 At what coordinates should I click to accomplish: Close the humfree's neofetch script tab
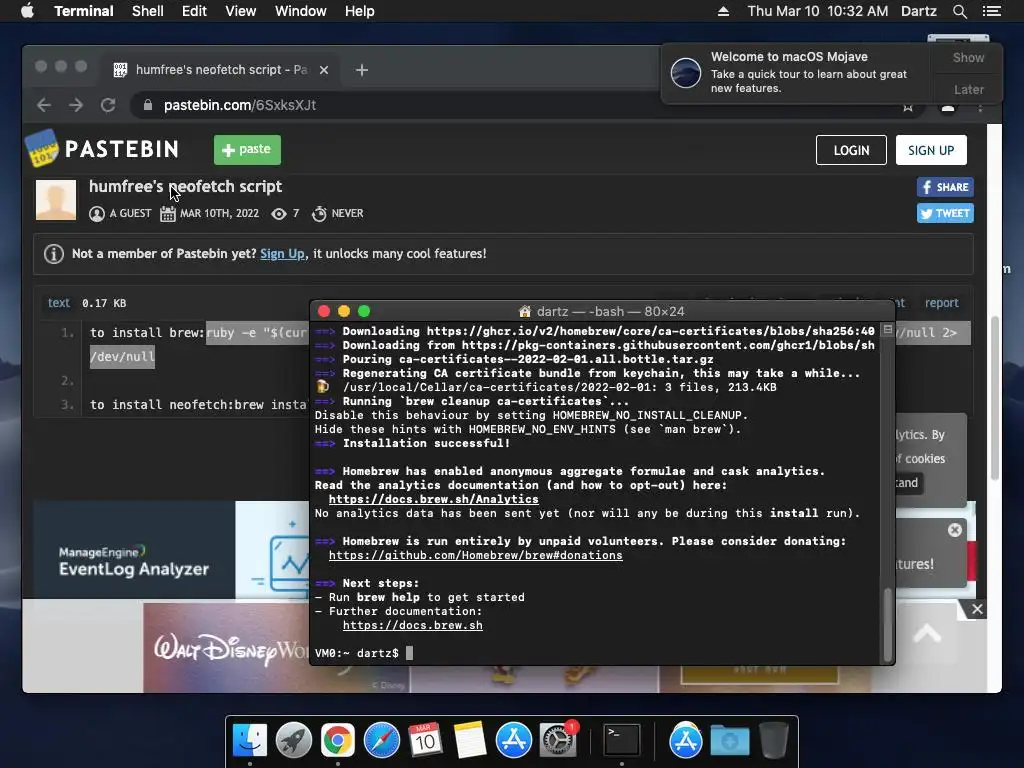coord(324,70)
